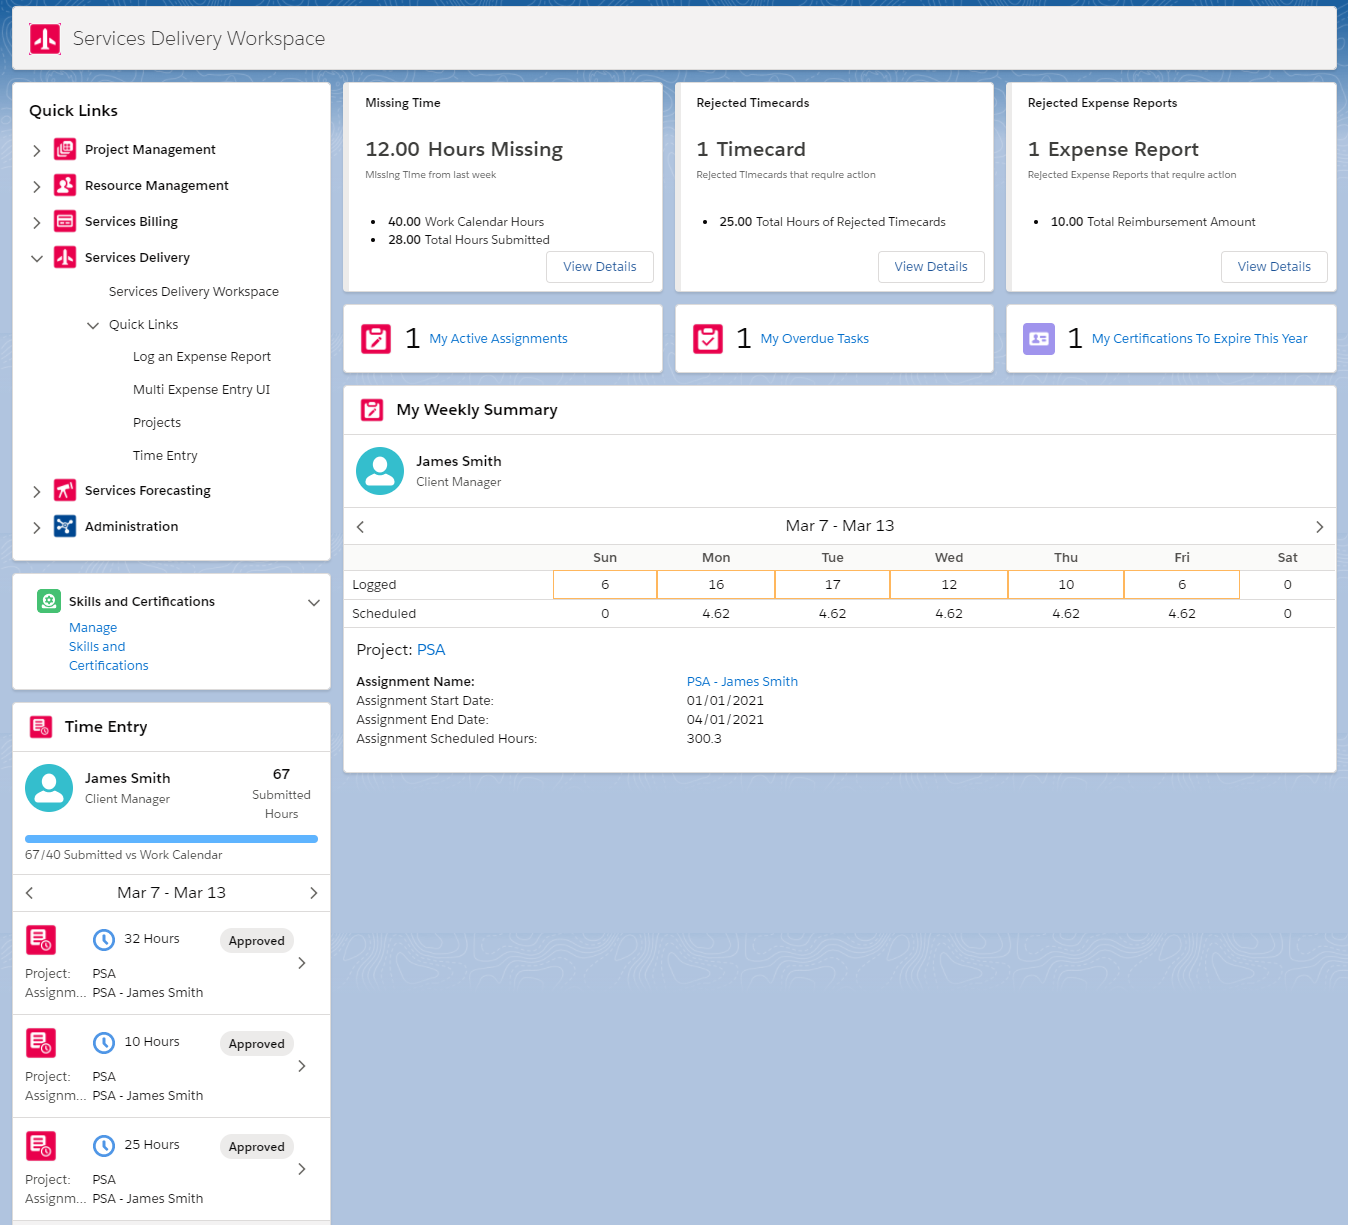Screen dimensions: 1348x1225
Task: Click James Smith avatar in My Weekly Summary
Action: point(380,471)
